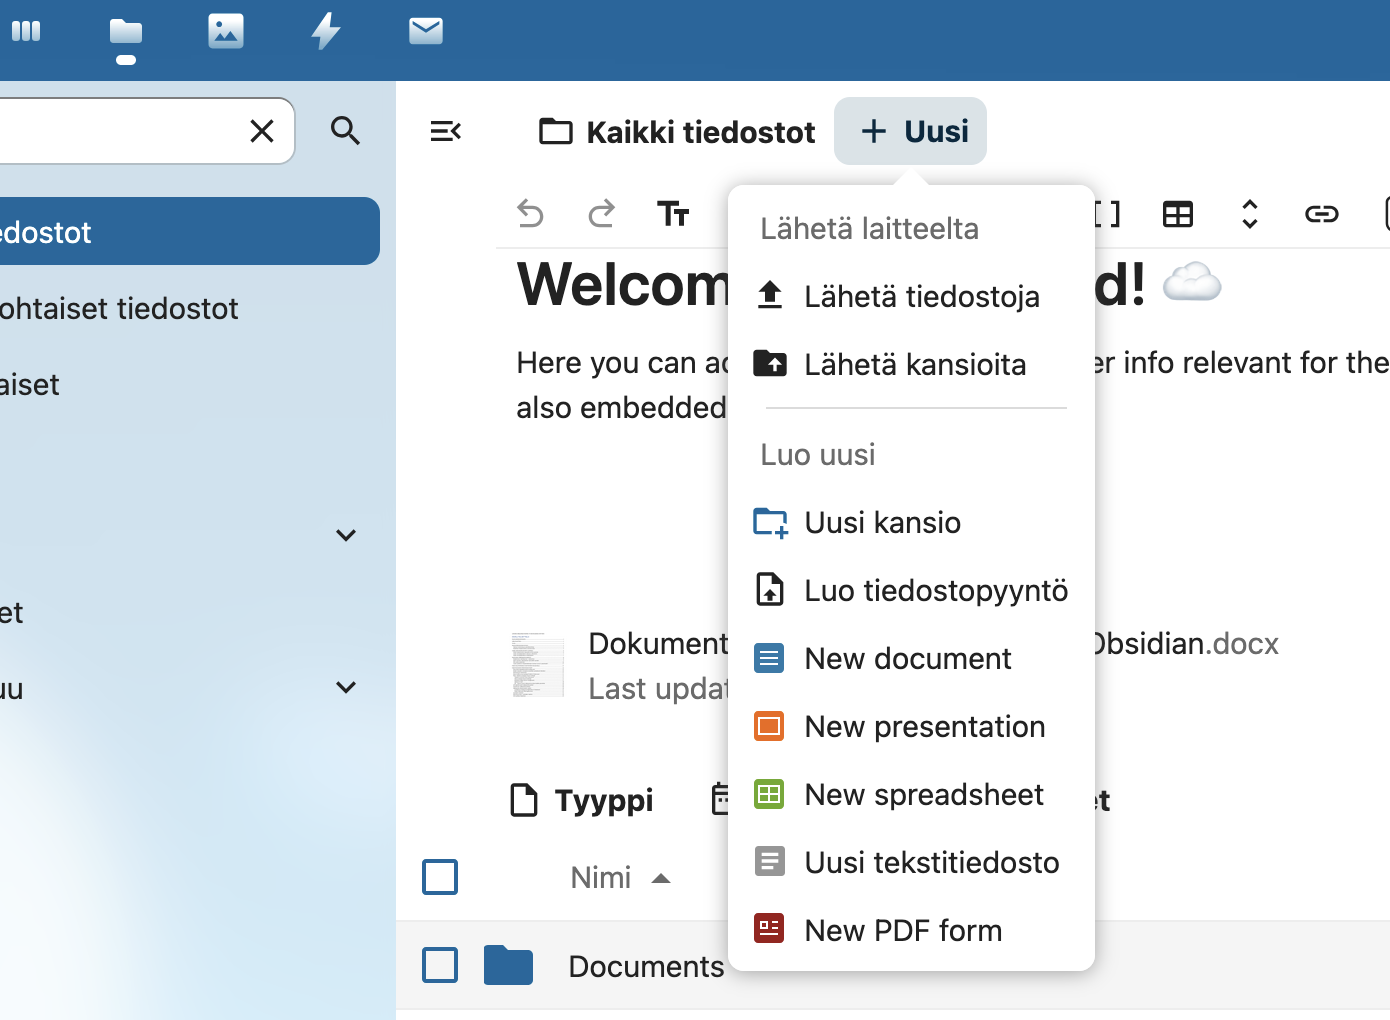
Task: Open the Documents folder row
Action: [x=893, y=966]
